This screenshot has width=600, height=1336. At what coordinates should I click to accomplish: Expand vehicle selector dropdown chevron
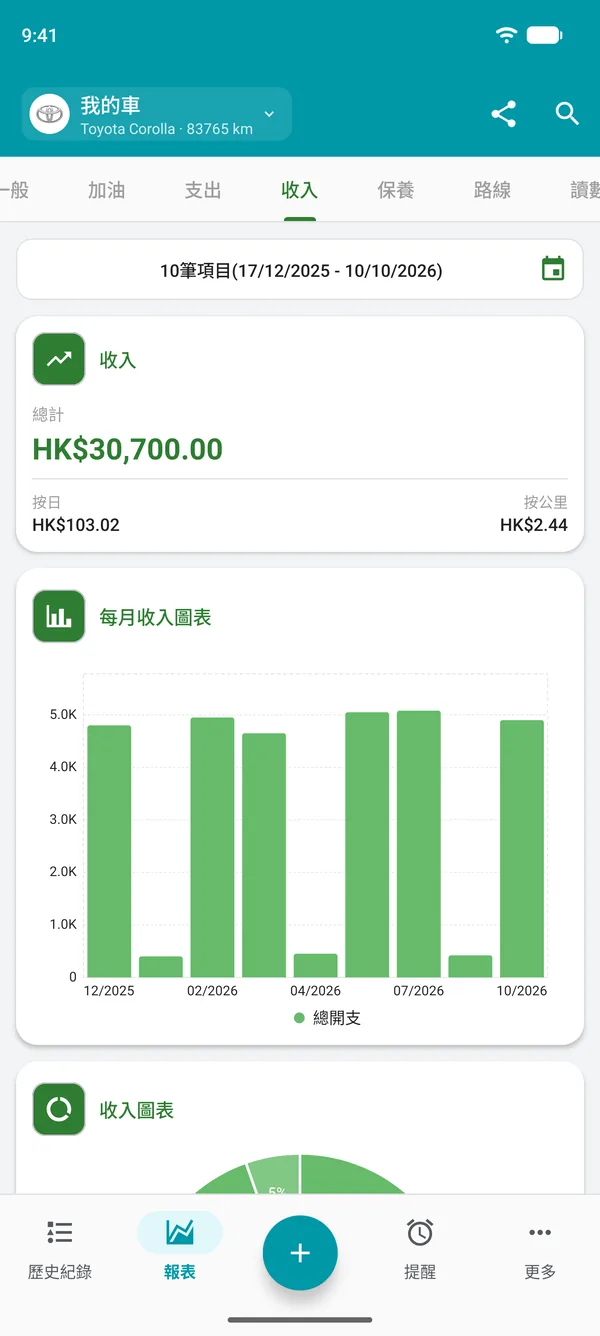(x=269, y=114)
